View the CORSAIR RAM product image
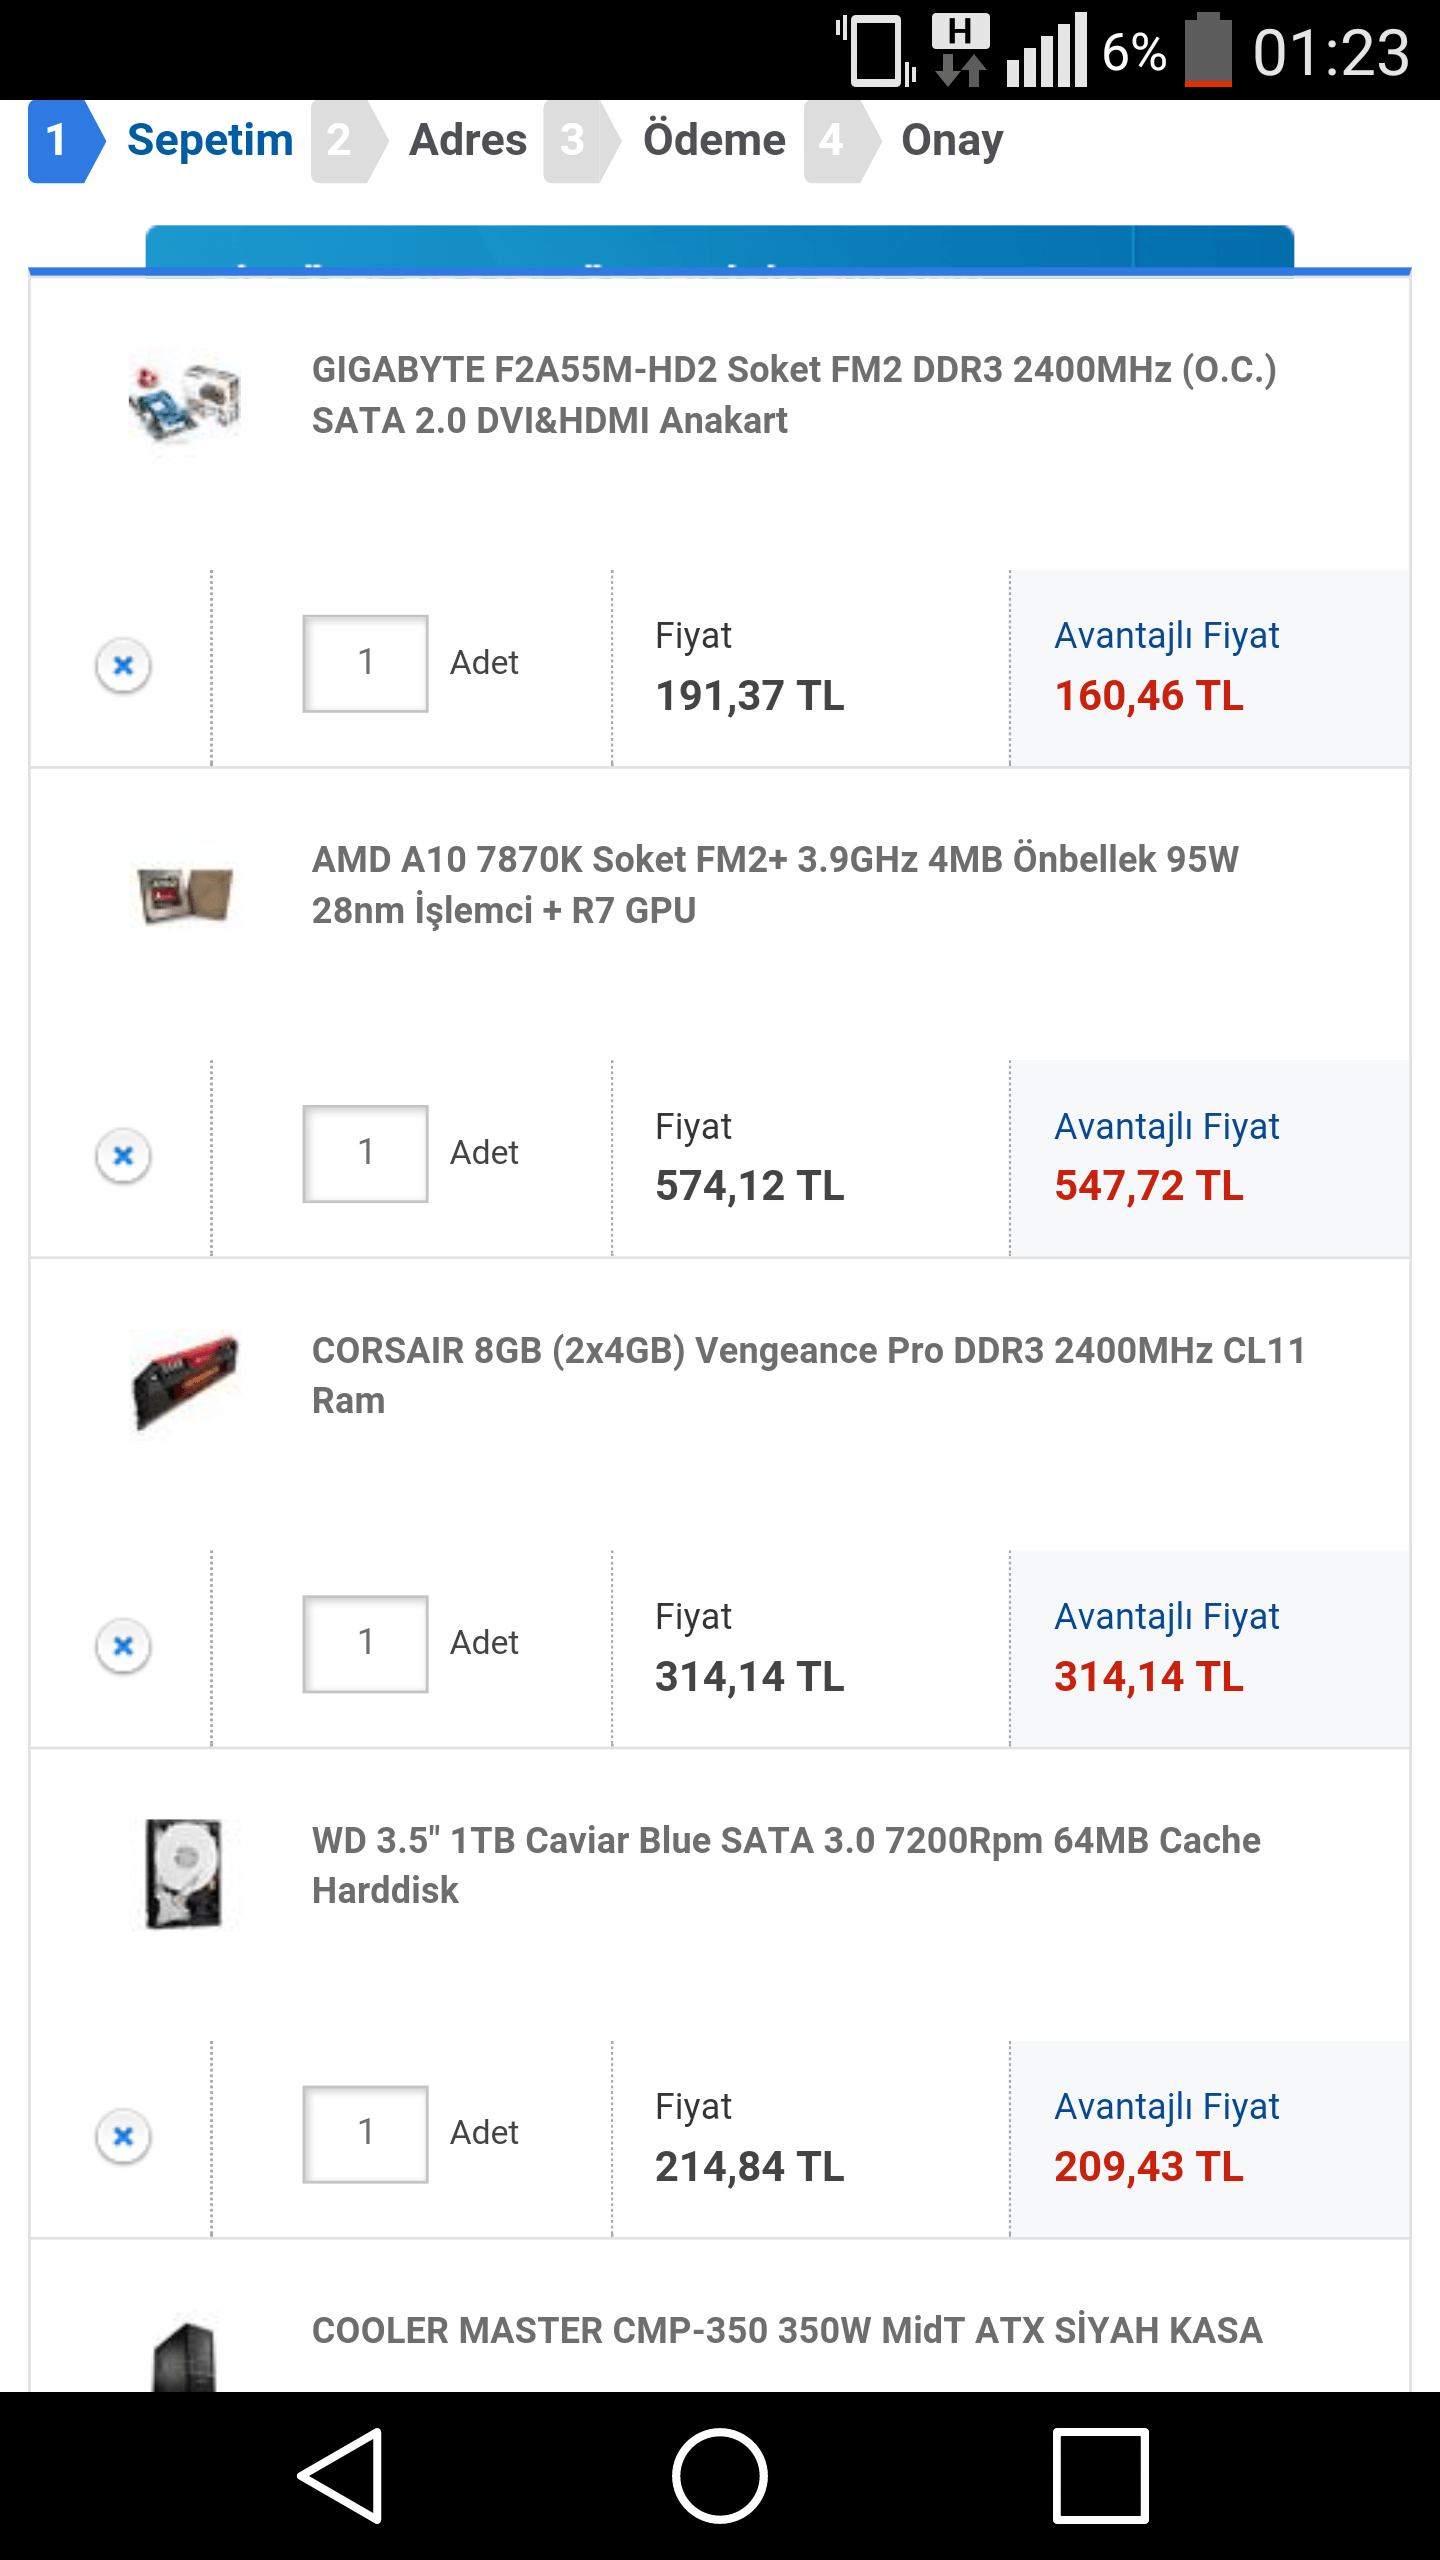Screen dimensions: 1440x2560 click(185, 1382)
